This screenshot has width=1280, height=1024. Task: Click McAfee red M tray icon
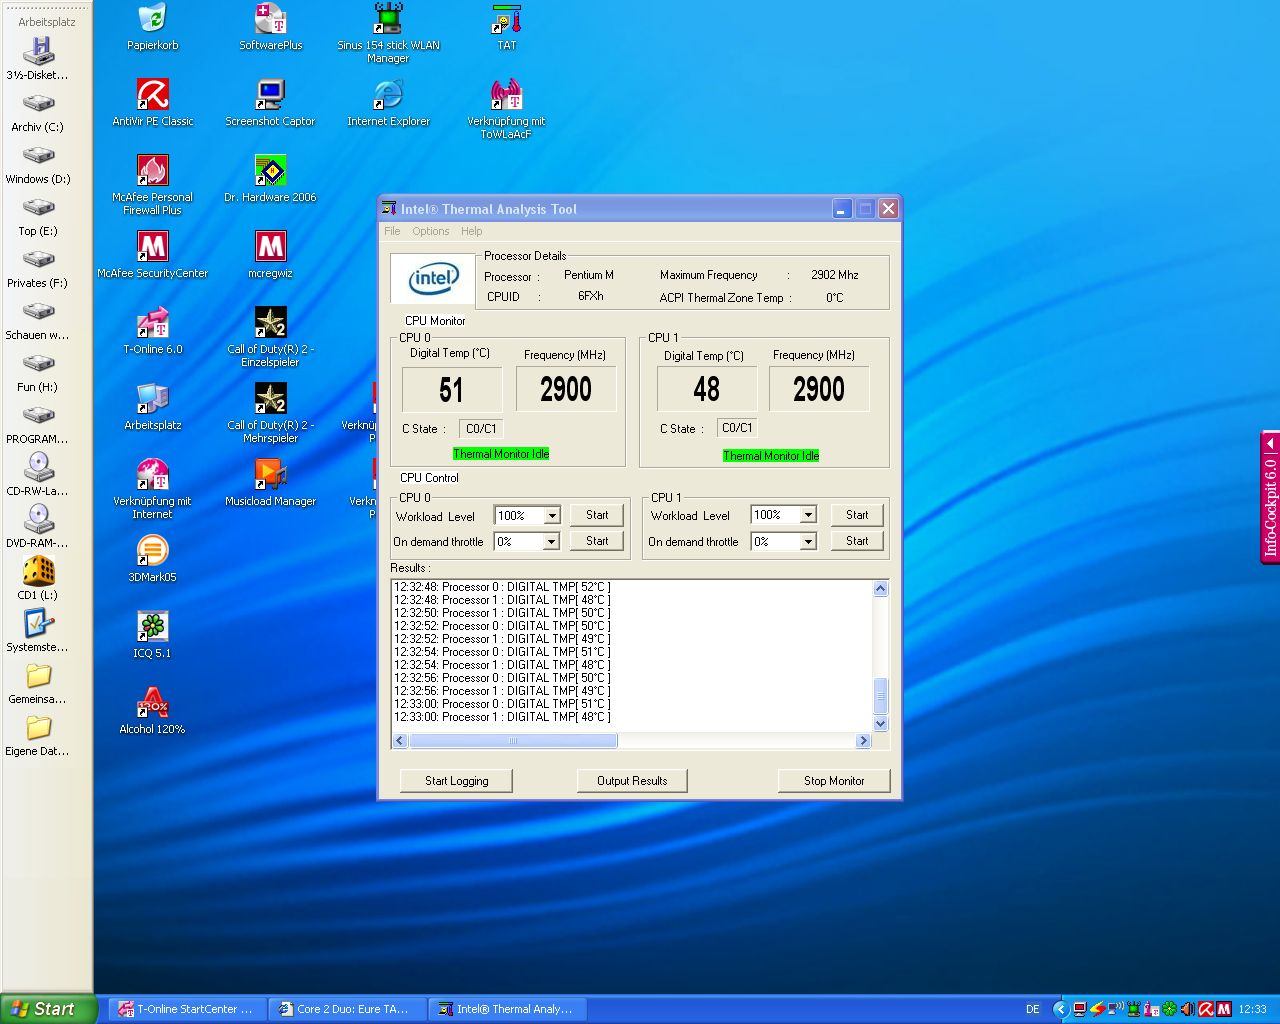1223,1009
